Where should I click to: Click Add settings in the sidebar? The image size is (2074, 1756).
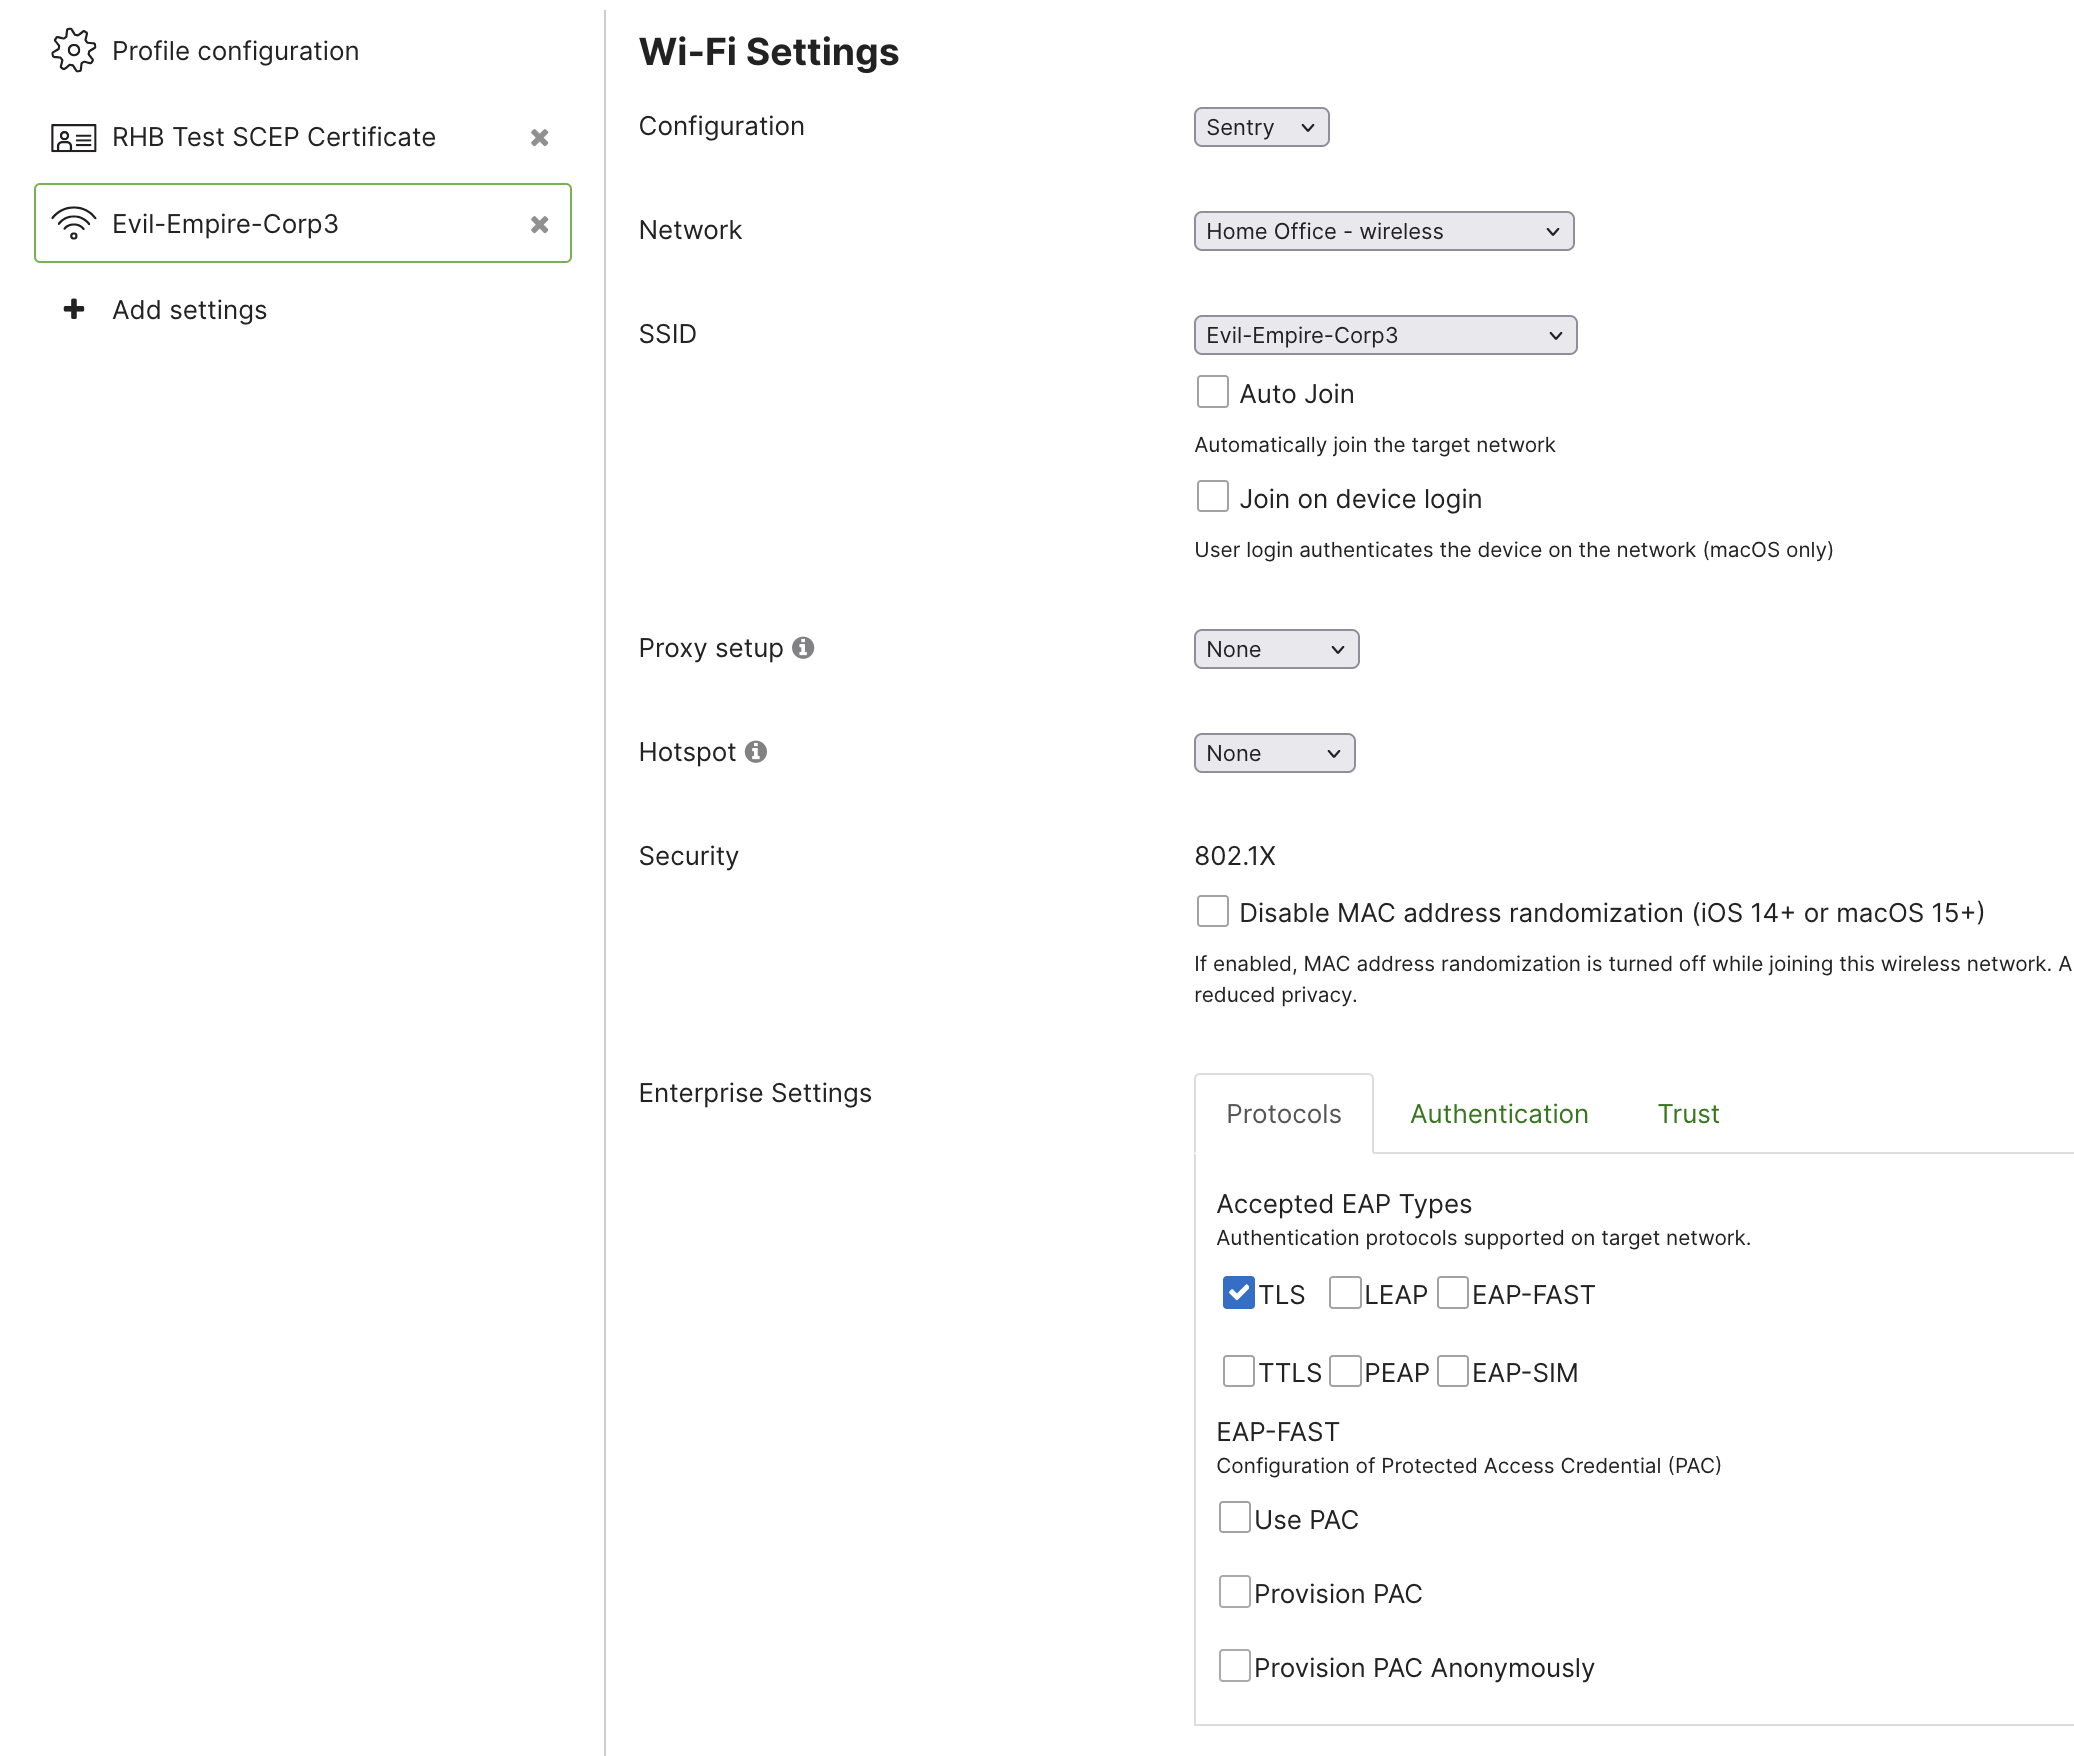(x=188, y=310)
